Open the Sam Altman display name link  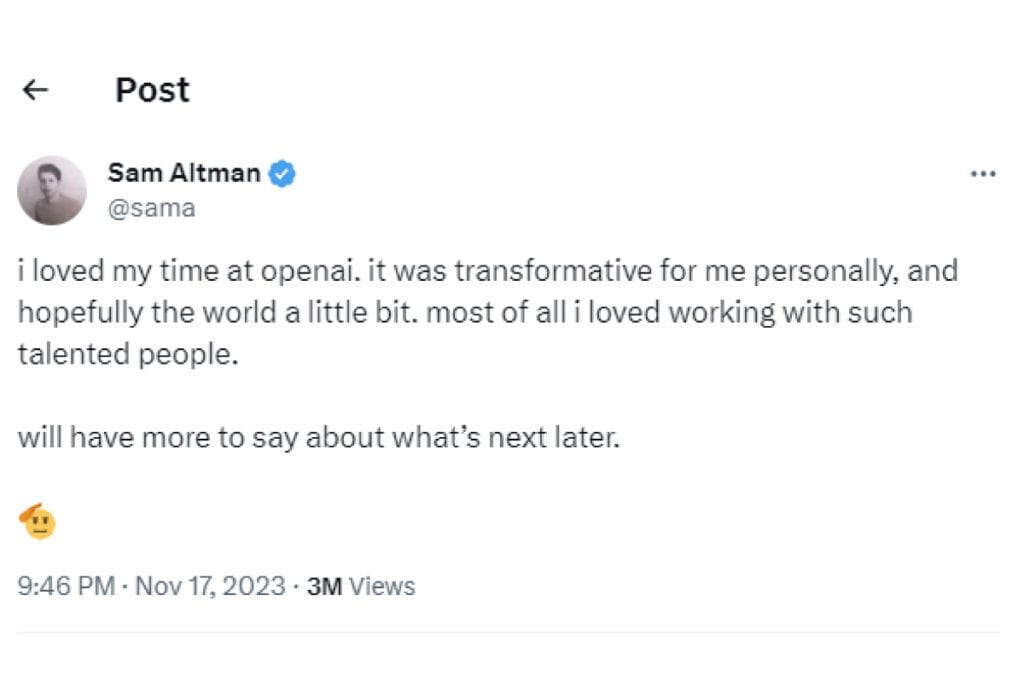tap(184, 173)
